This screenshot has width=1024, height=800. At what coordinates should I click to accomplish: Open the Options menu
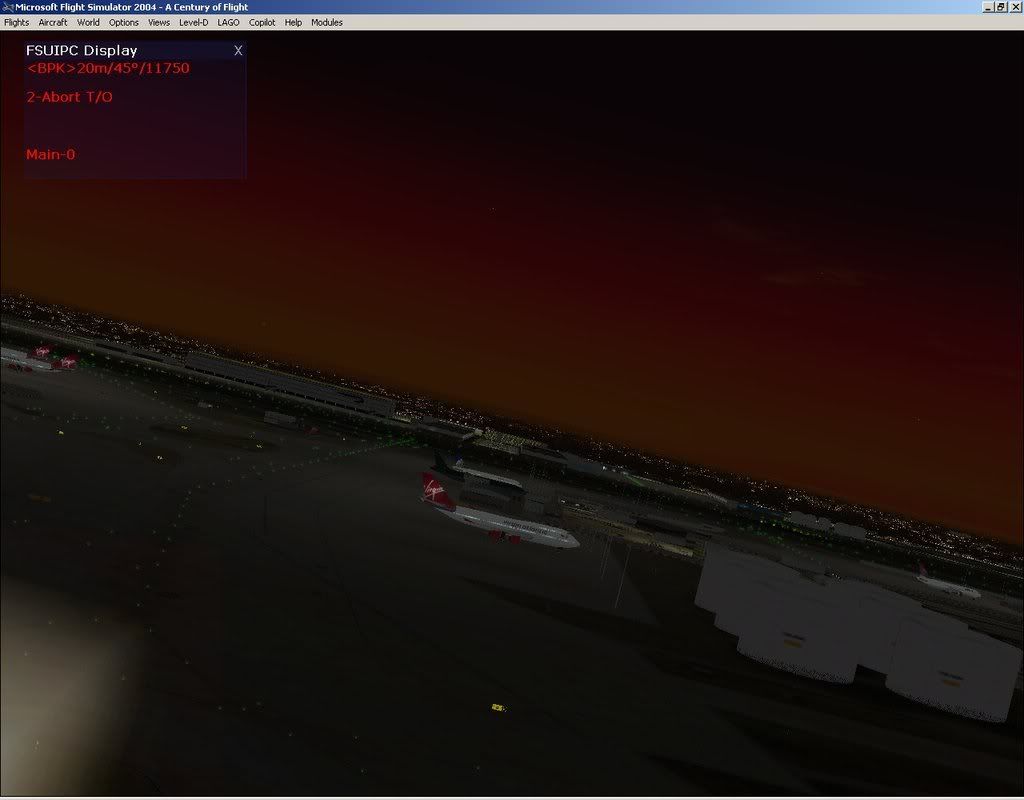tap(123, 22)
